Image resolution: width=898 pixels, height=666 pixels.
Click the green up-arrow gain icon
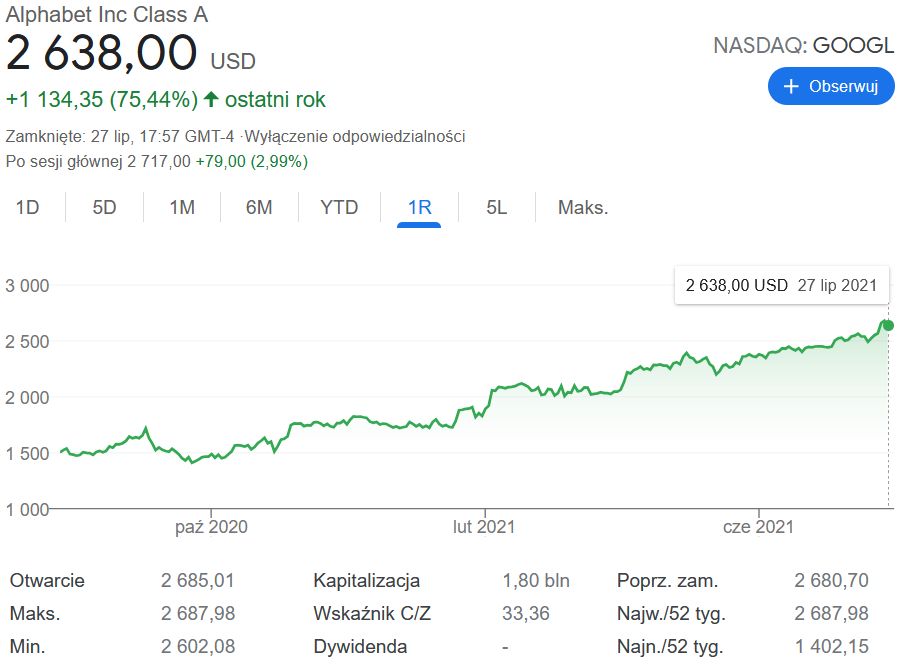tap(211, 100)
